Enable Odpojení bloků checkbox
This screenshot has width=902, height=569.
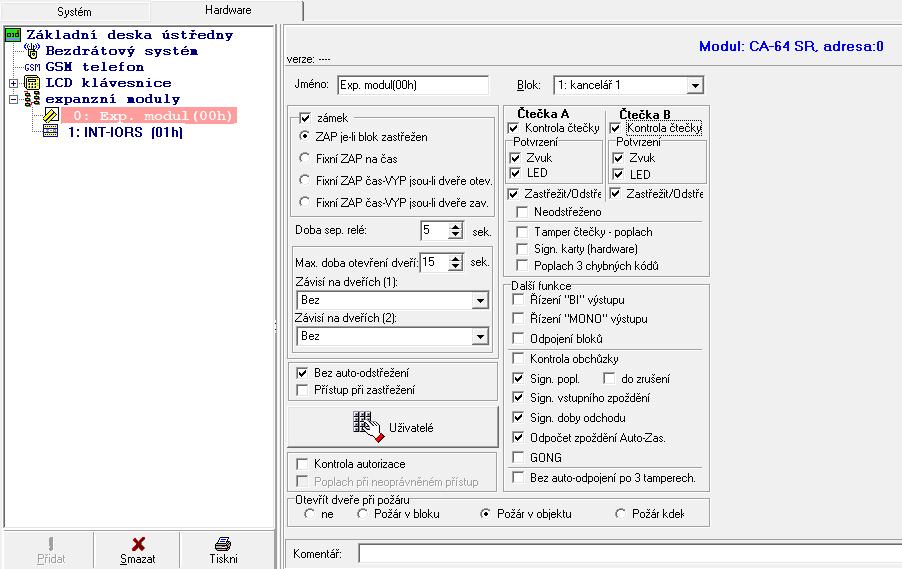click(518, 338)
